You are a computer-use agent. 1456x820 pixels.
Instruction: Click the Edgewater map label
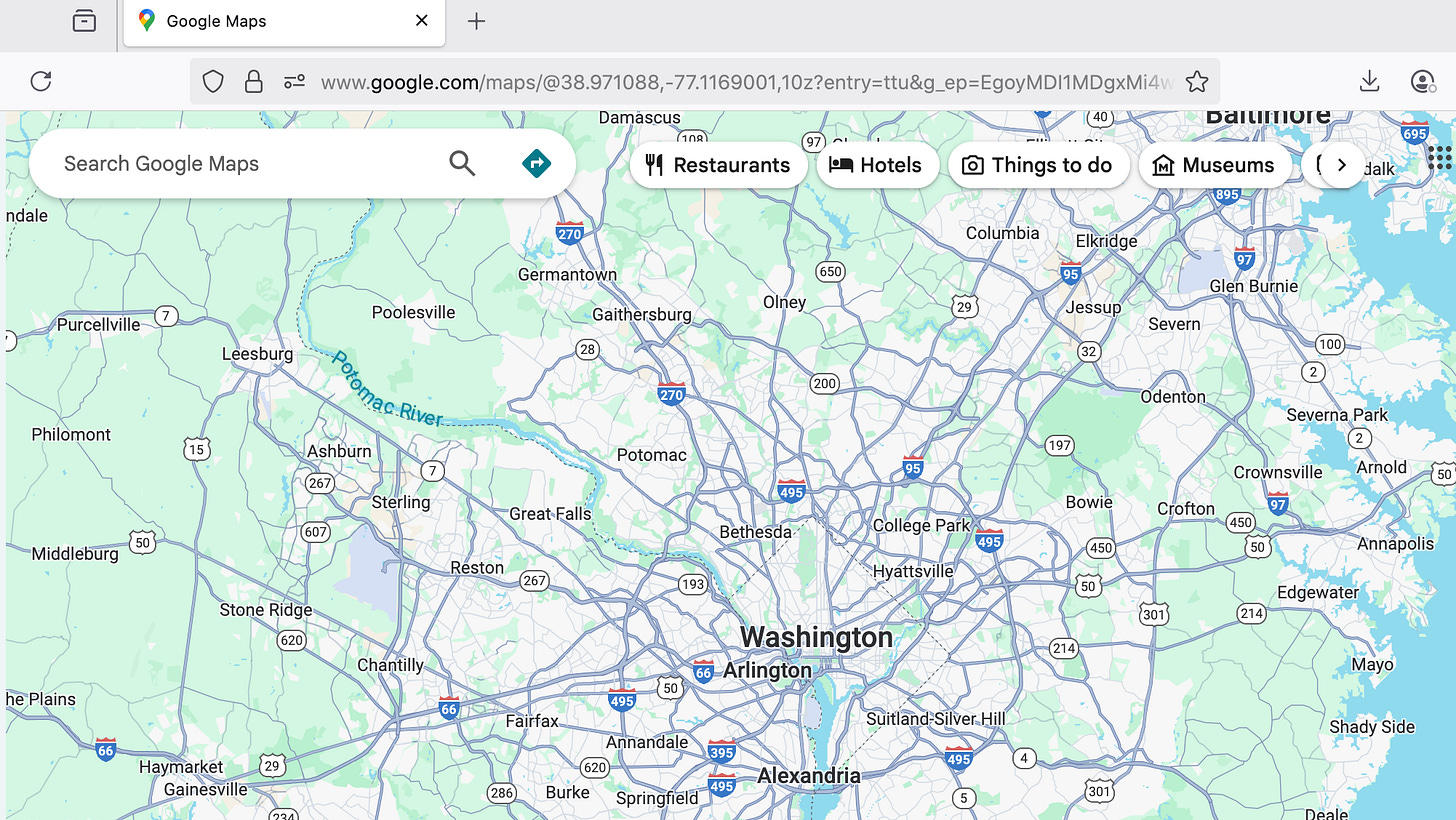coord(1318,592)
